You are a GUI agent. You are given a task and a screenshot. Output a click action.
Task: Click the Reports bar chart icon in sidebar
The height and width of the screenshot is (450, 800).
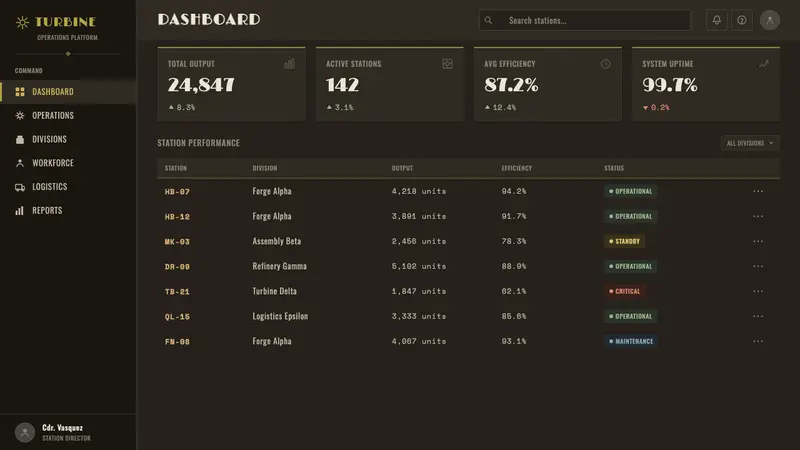coord(20,210)
